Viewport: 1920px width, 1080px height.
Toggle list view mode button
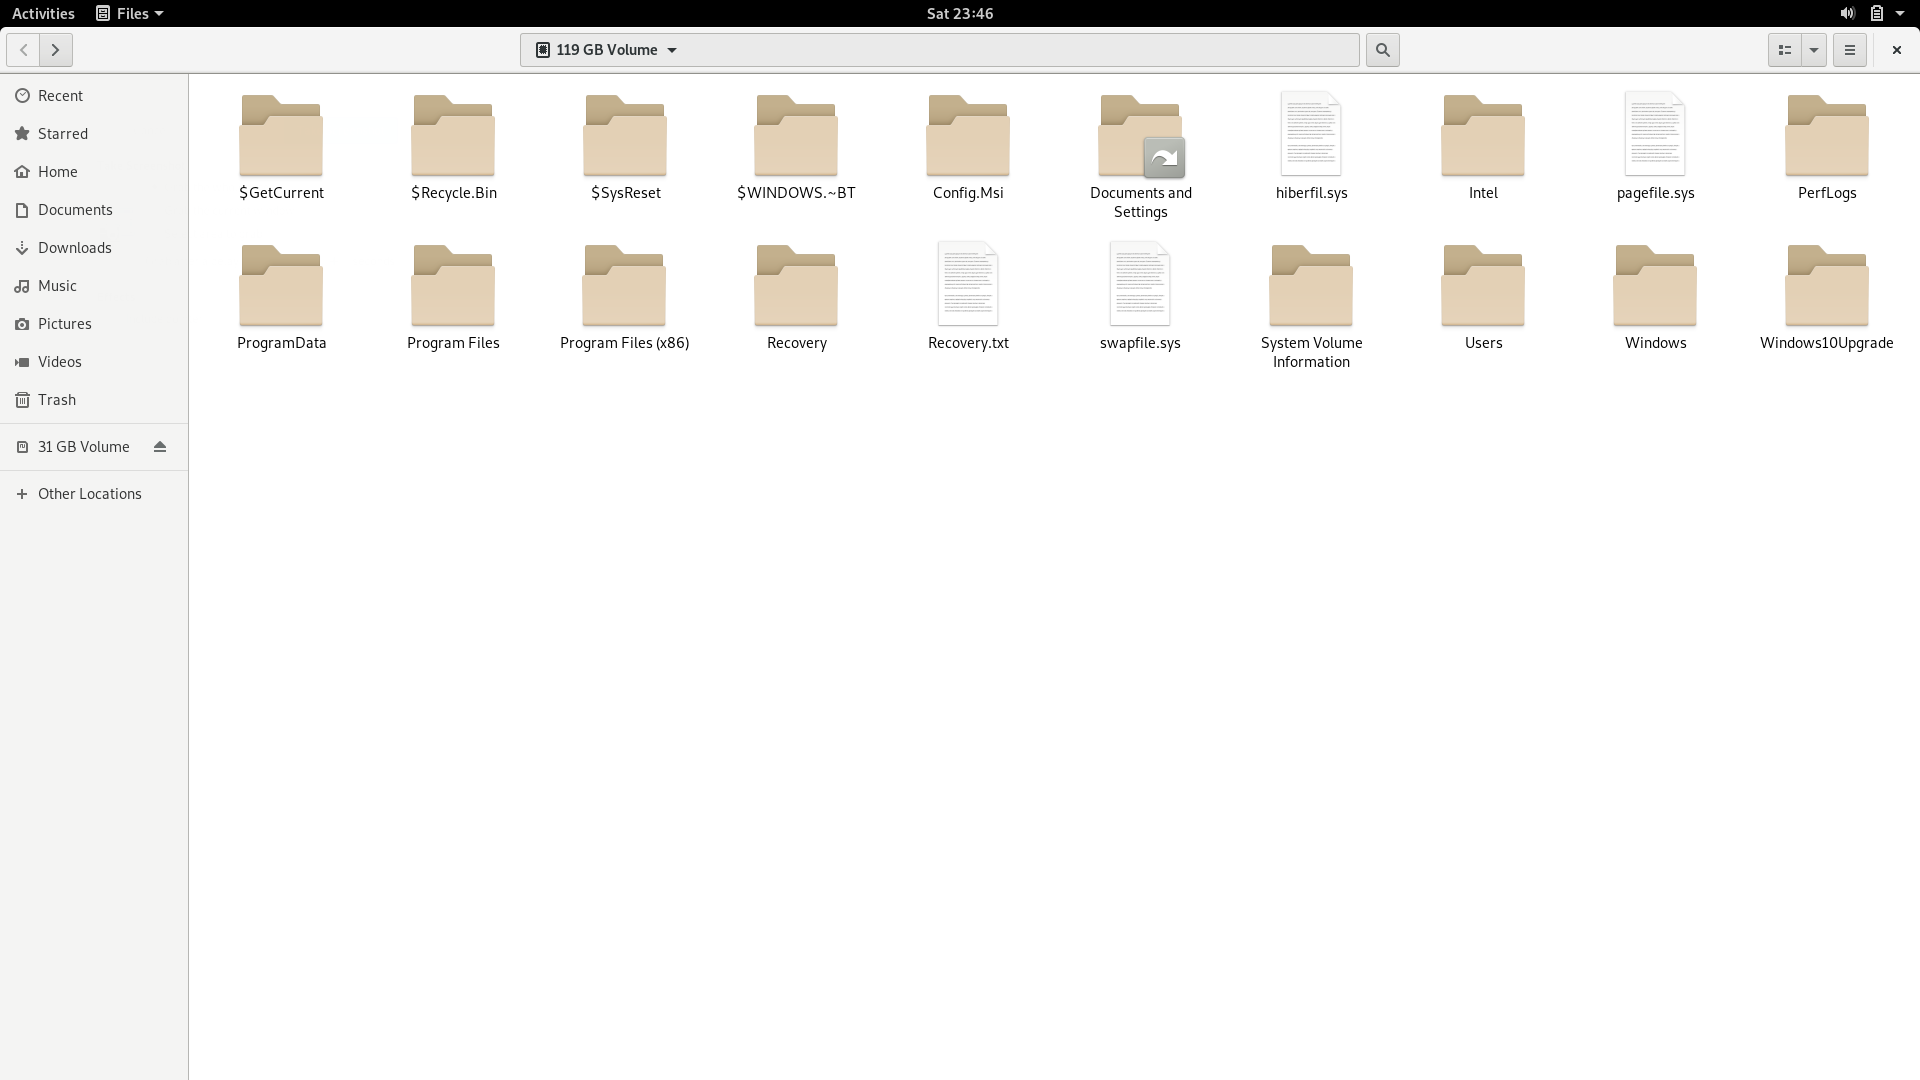(x=1784, y=50)
